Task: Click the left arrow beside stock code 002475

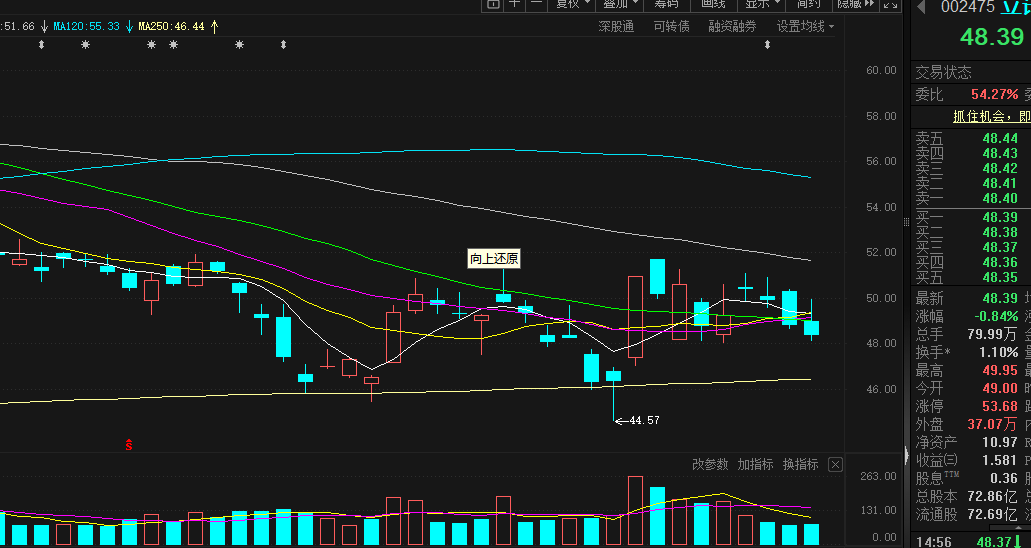Action: coord(921,7)
